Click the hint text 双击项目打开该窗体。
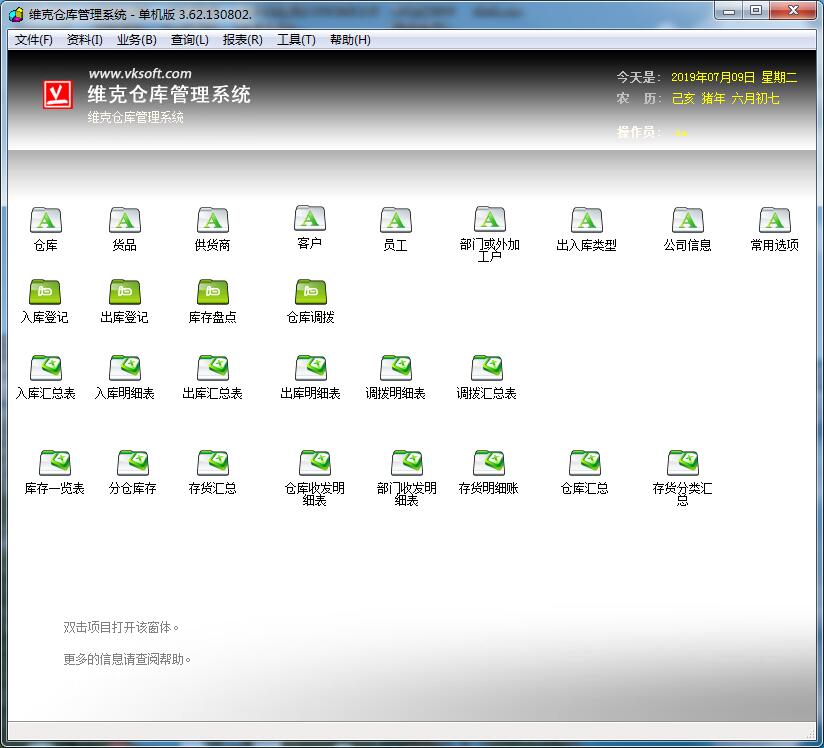Screen dimensions: 824x748 click(x=121, y=627)
